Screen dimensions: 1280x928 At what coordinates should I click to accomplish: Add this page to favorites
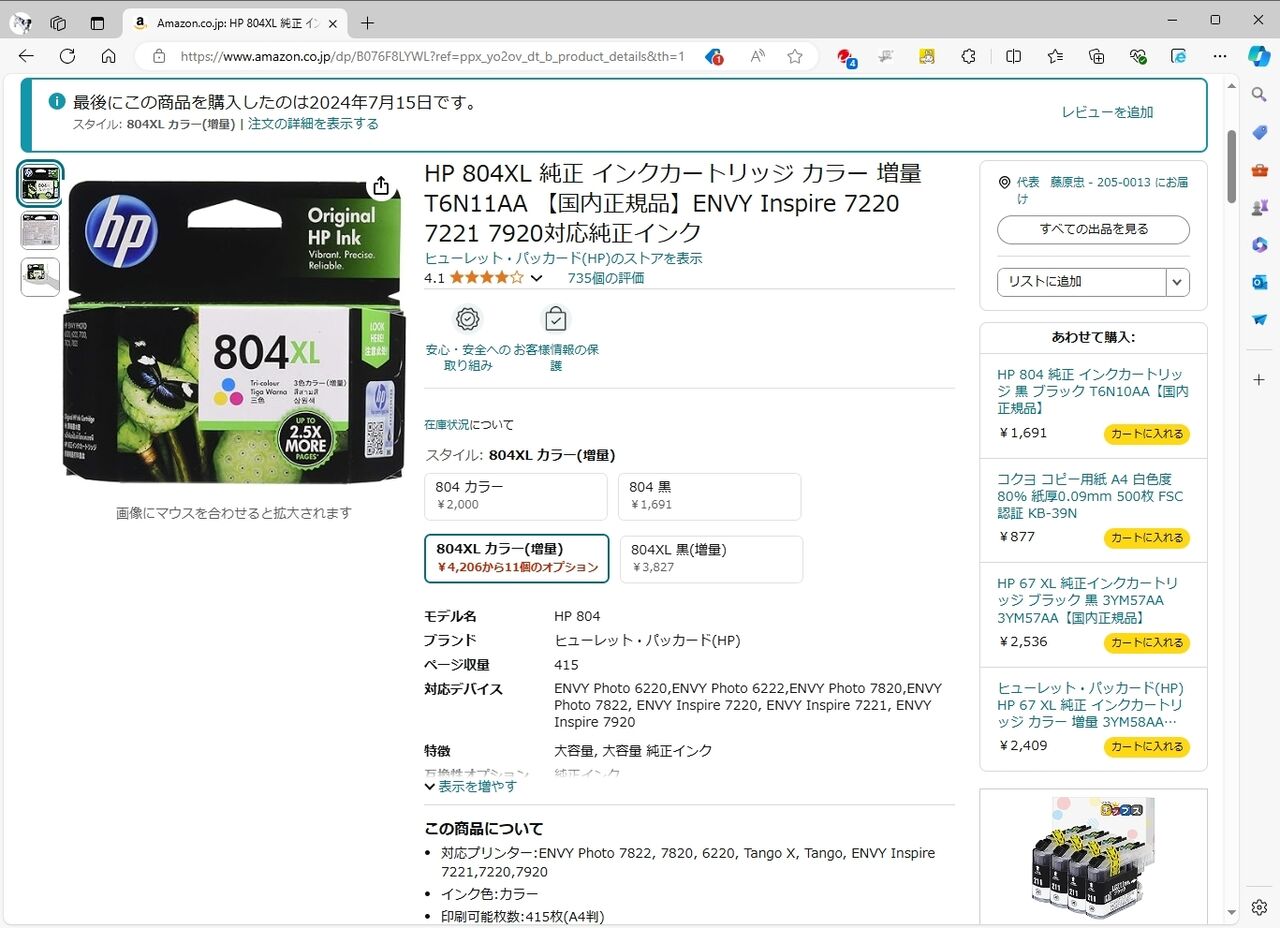coord(795,56)
